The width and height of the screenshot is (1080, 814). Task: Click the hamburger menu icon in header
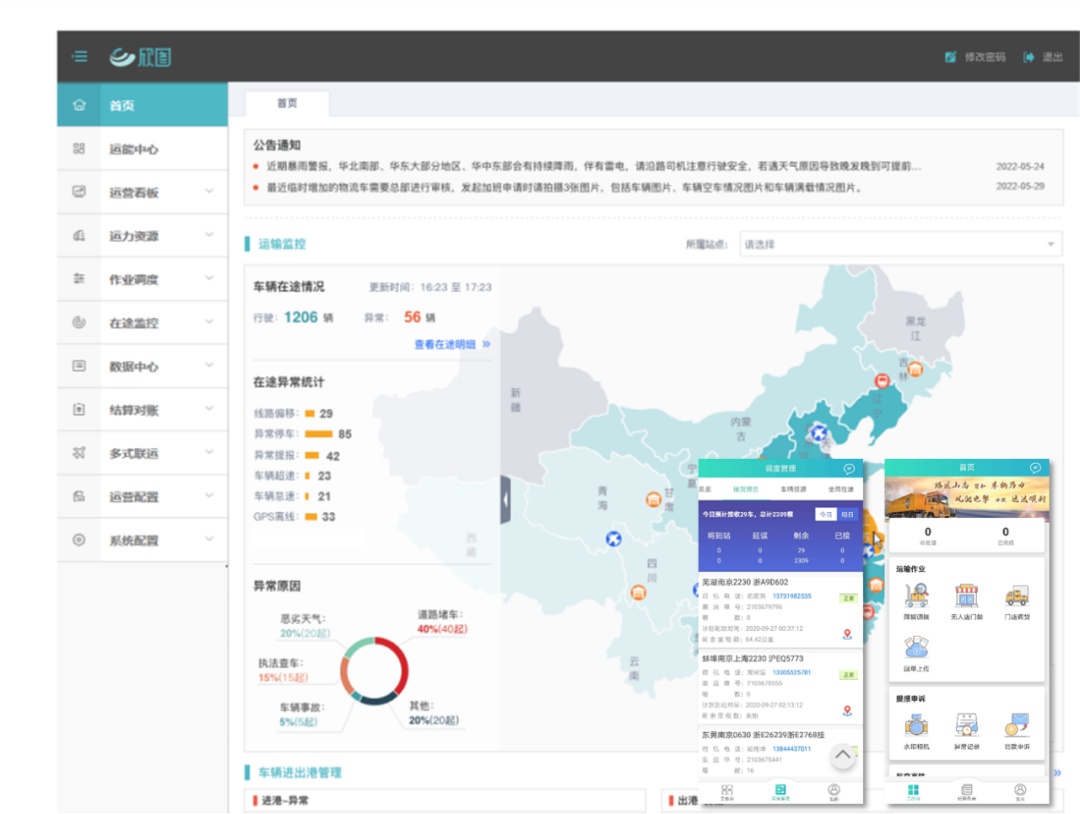[x=80, y=57]
